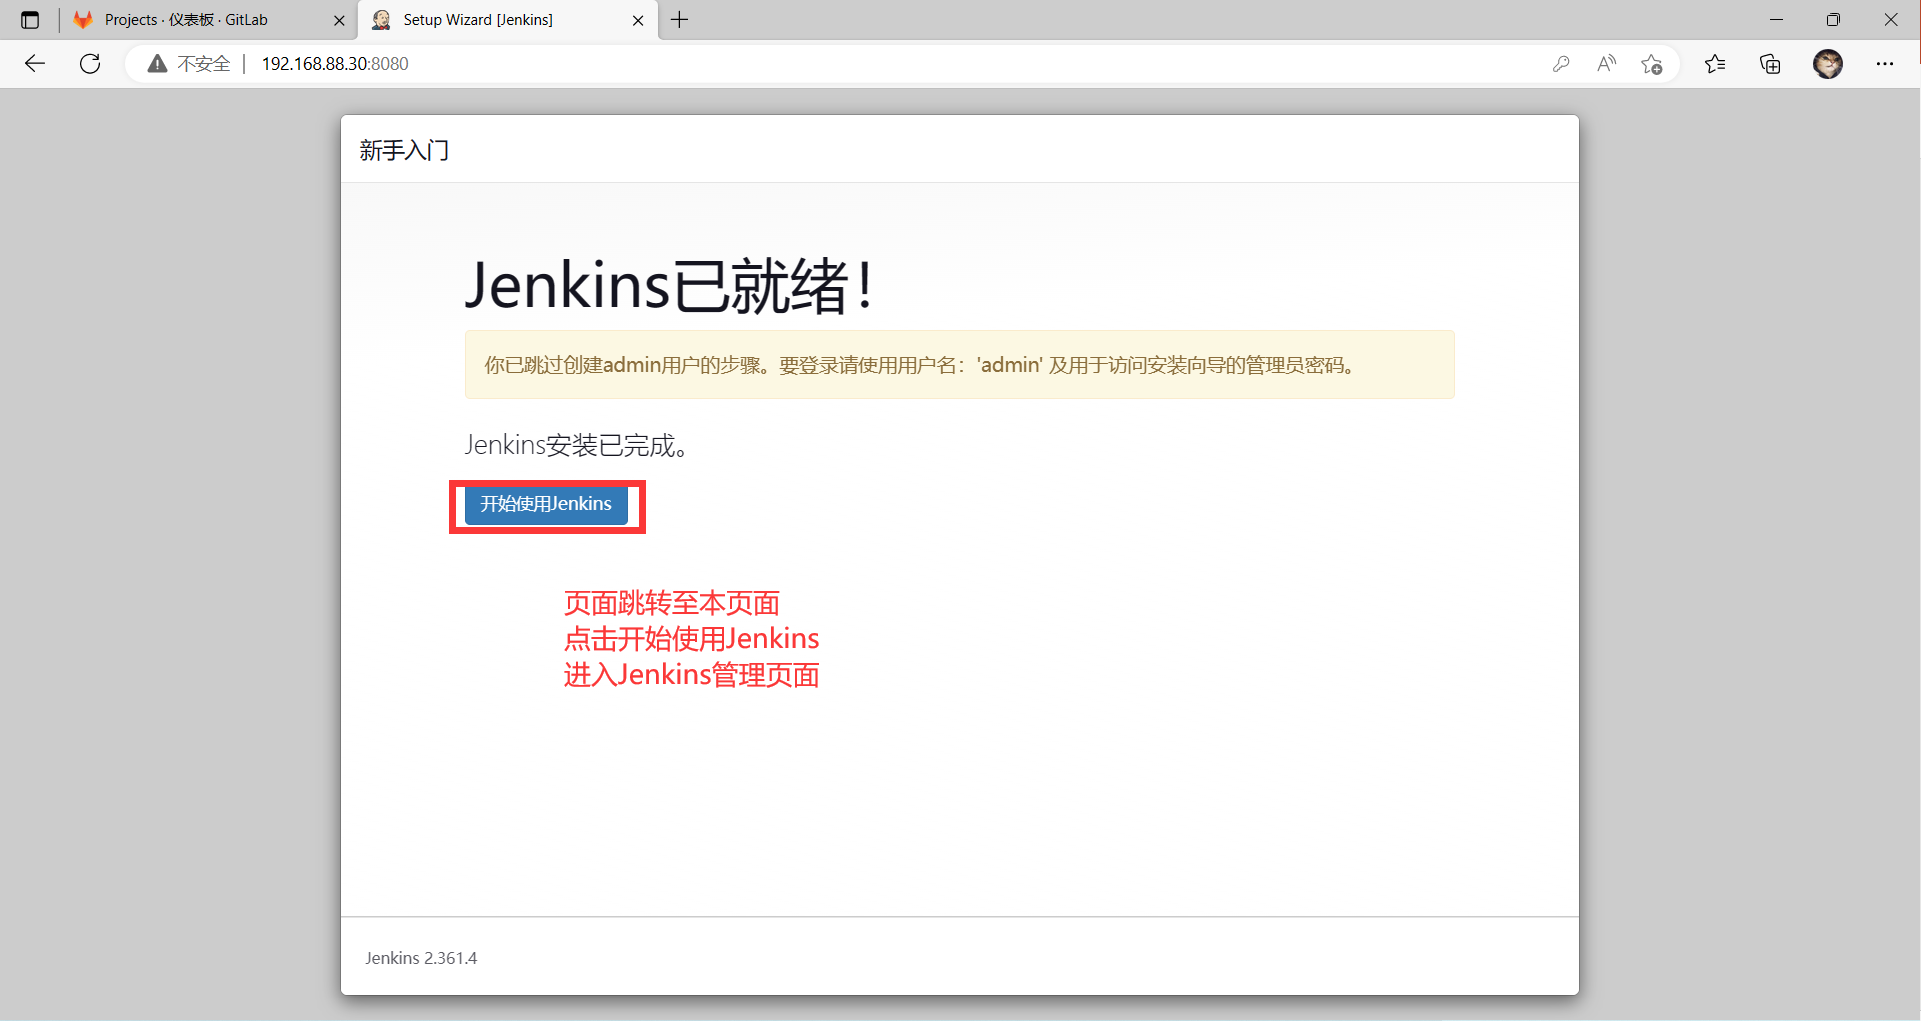
Task: Open the saved password key icon
Action: [x=1560, y=64]
